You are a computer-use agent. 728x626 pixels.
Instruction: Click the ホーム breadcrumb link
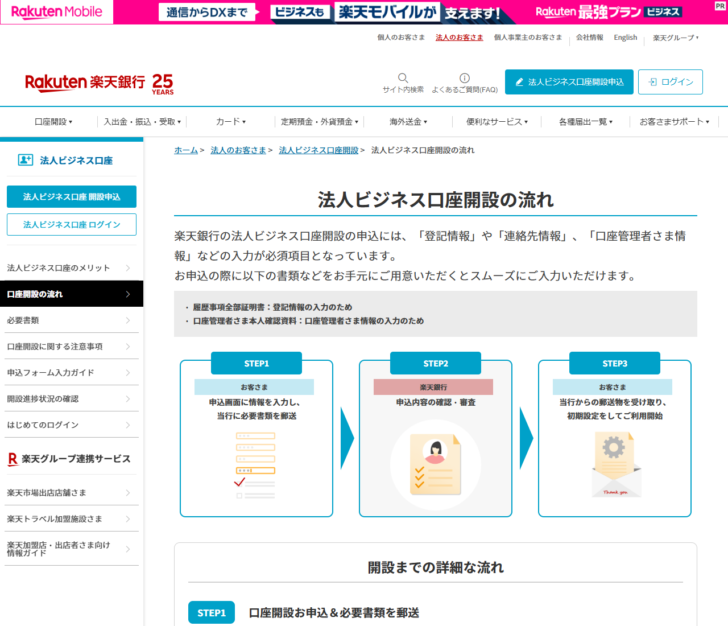[x=186, y=150]
